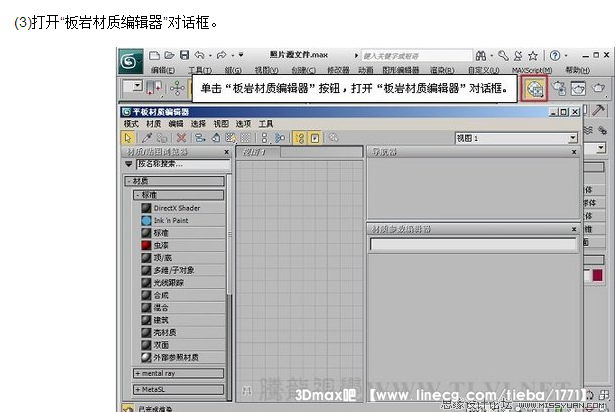Collapse the 标准 subgroup header
This screenshot has width=616, height=412.
tap(179, 194)
